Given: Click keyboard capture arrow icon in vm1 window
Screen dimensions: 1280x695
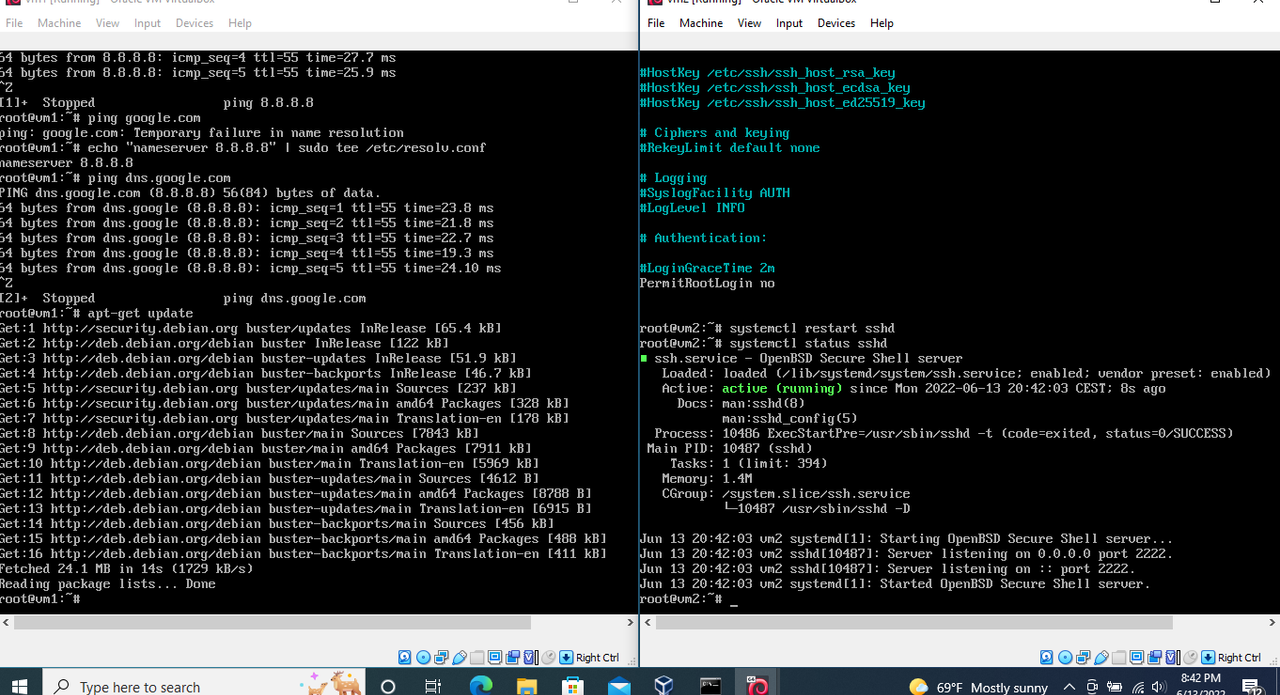Looking at the screenshot, I should [x=566, y=657].
